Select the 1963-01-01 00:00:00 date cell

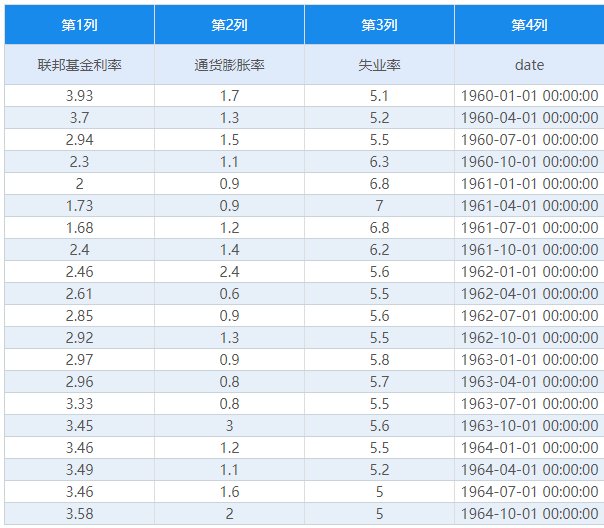coord(529,359)
